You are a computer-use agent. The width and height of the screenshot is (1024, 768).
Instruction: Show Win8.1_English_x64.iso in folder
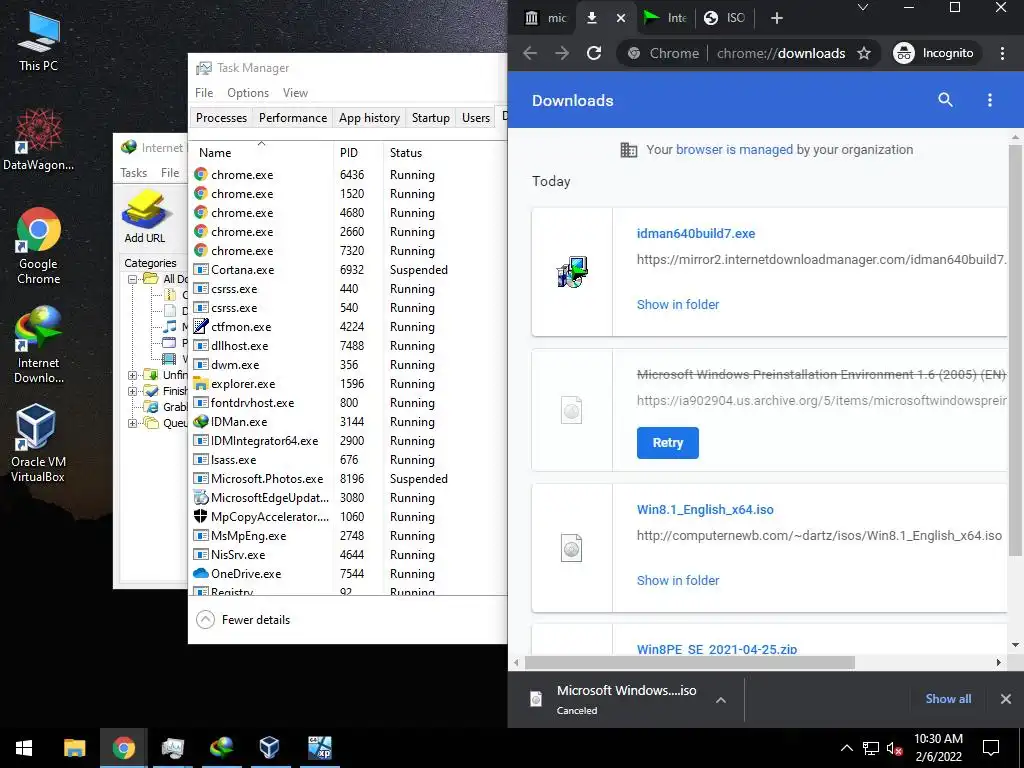click(678, 580)
